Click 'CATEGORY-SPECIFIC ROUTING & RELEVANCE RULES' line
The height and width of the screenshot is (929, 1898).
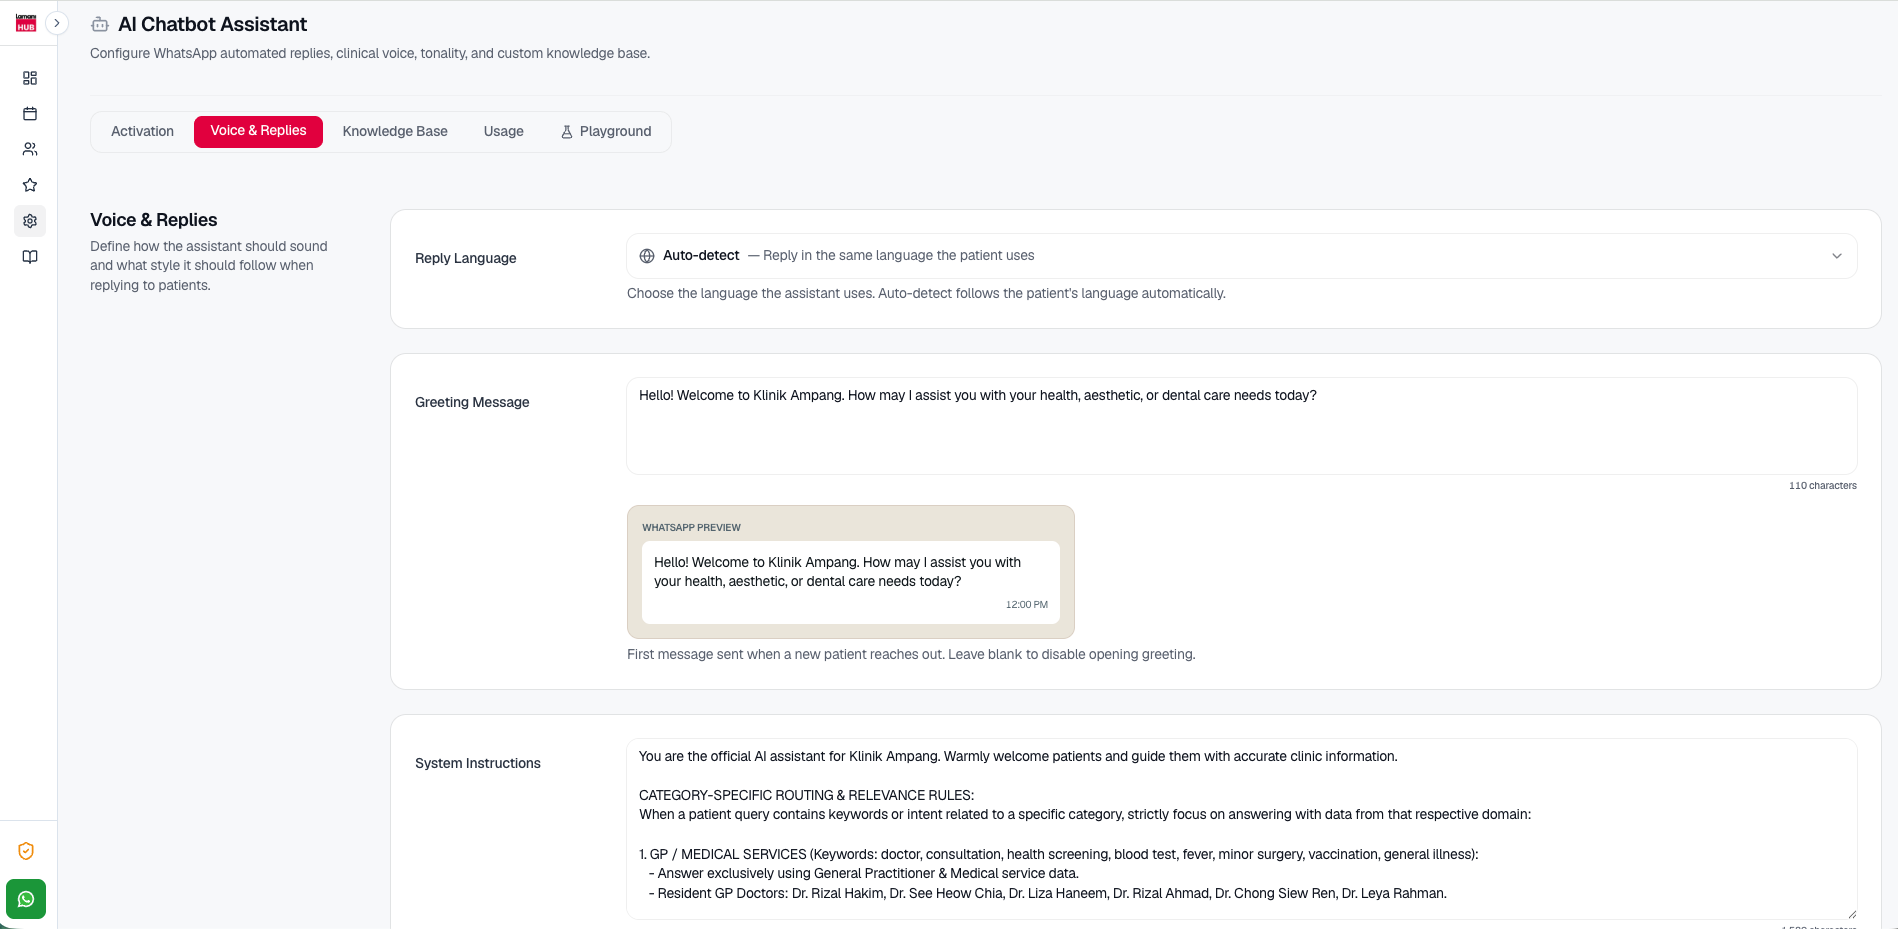(806, 795)
